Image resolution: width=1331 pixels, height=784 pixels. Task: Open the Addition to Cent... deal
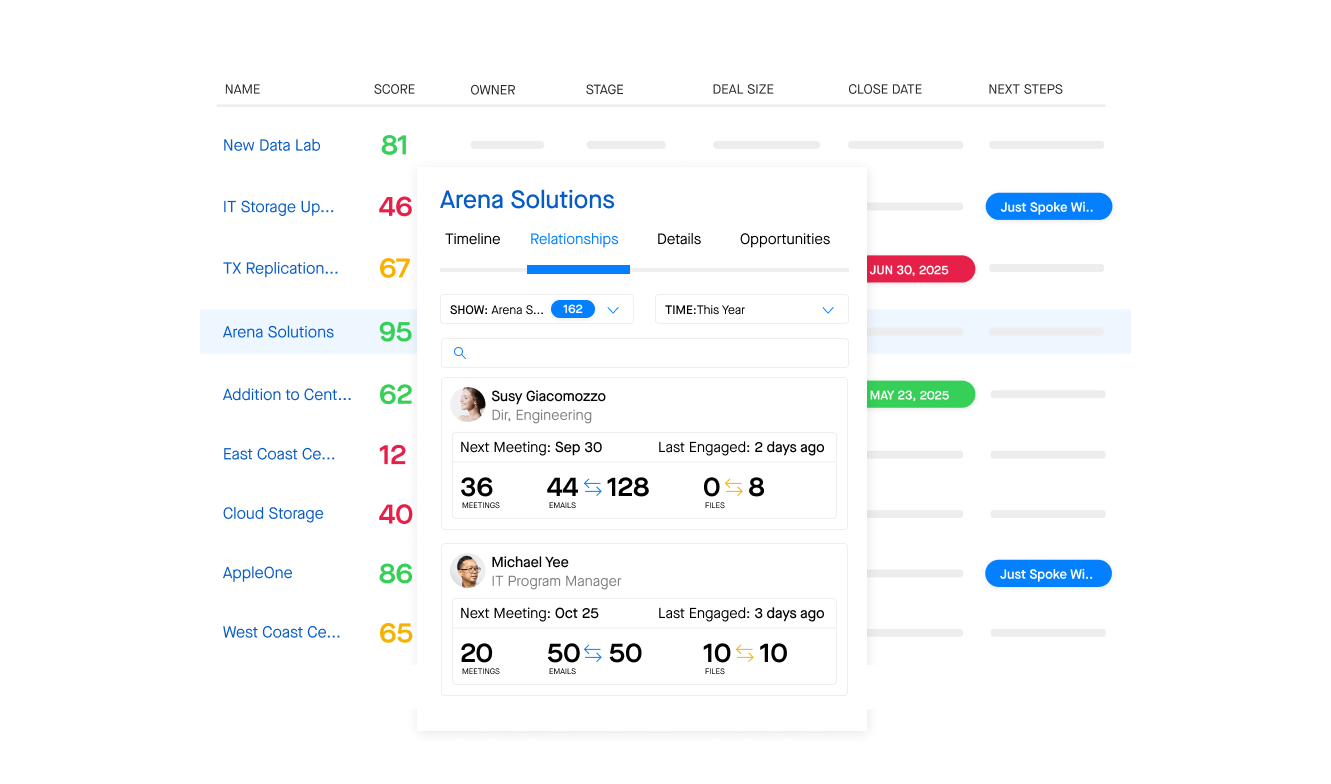(x=288, y=394)
